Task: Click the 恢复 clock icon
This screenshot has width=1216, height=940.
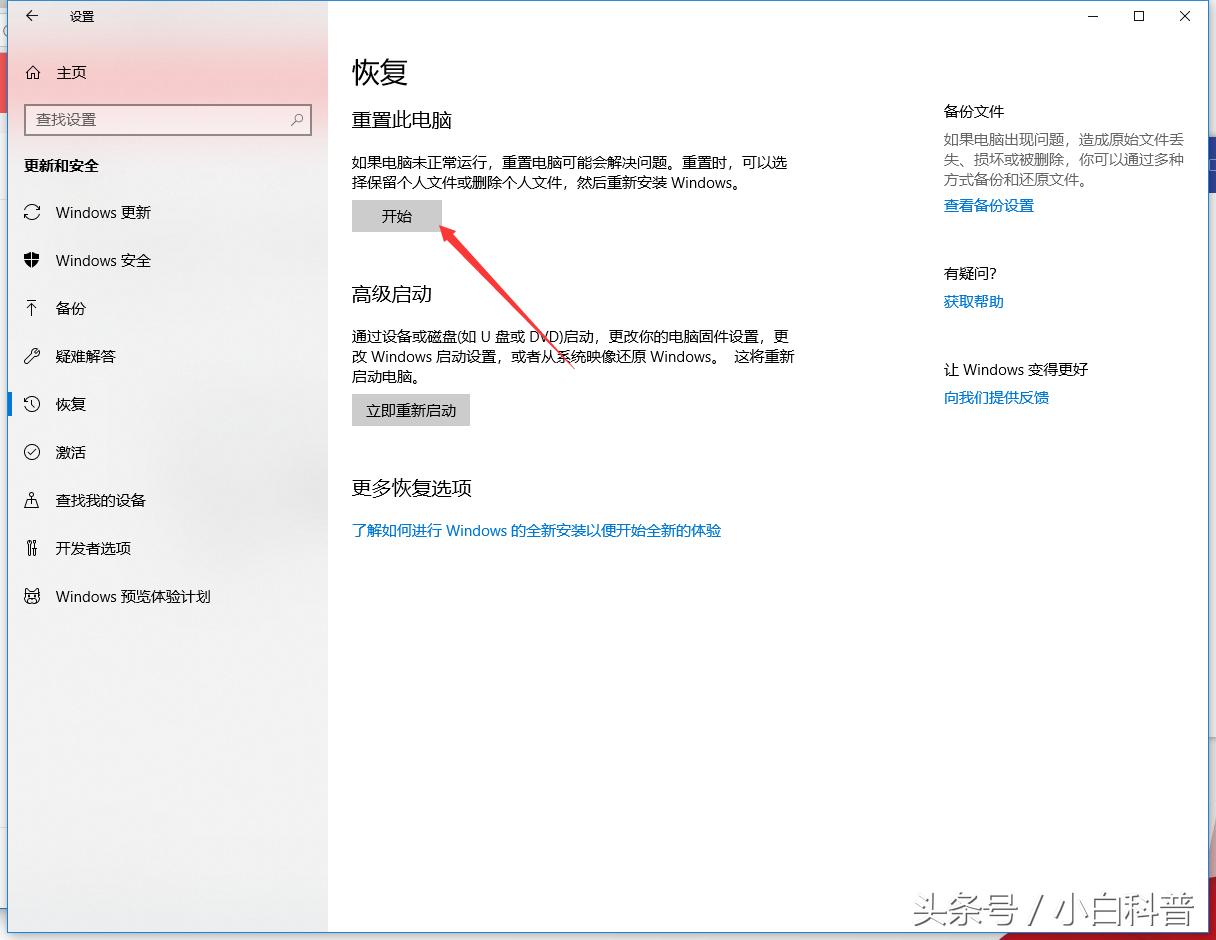Action: tap(32, 404)
